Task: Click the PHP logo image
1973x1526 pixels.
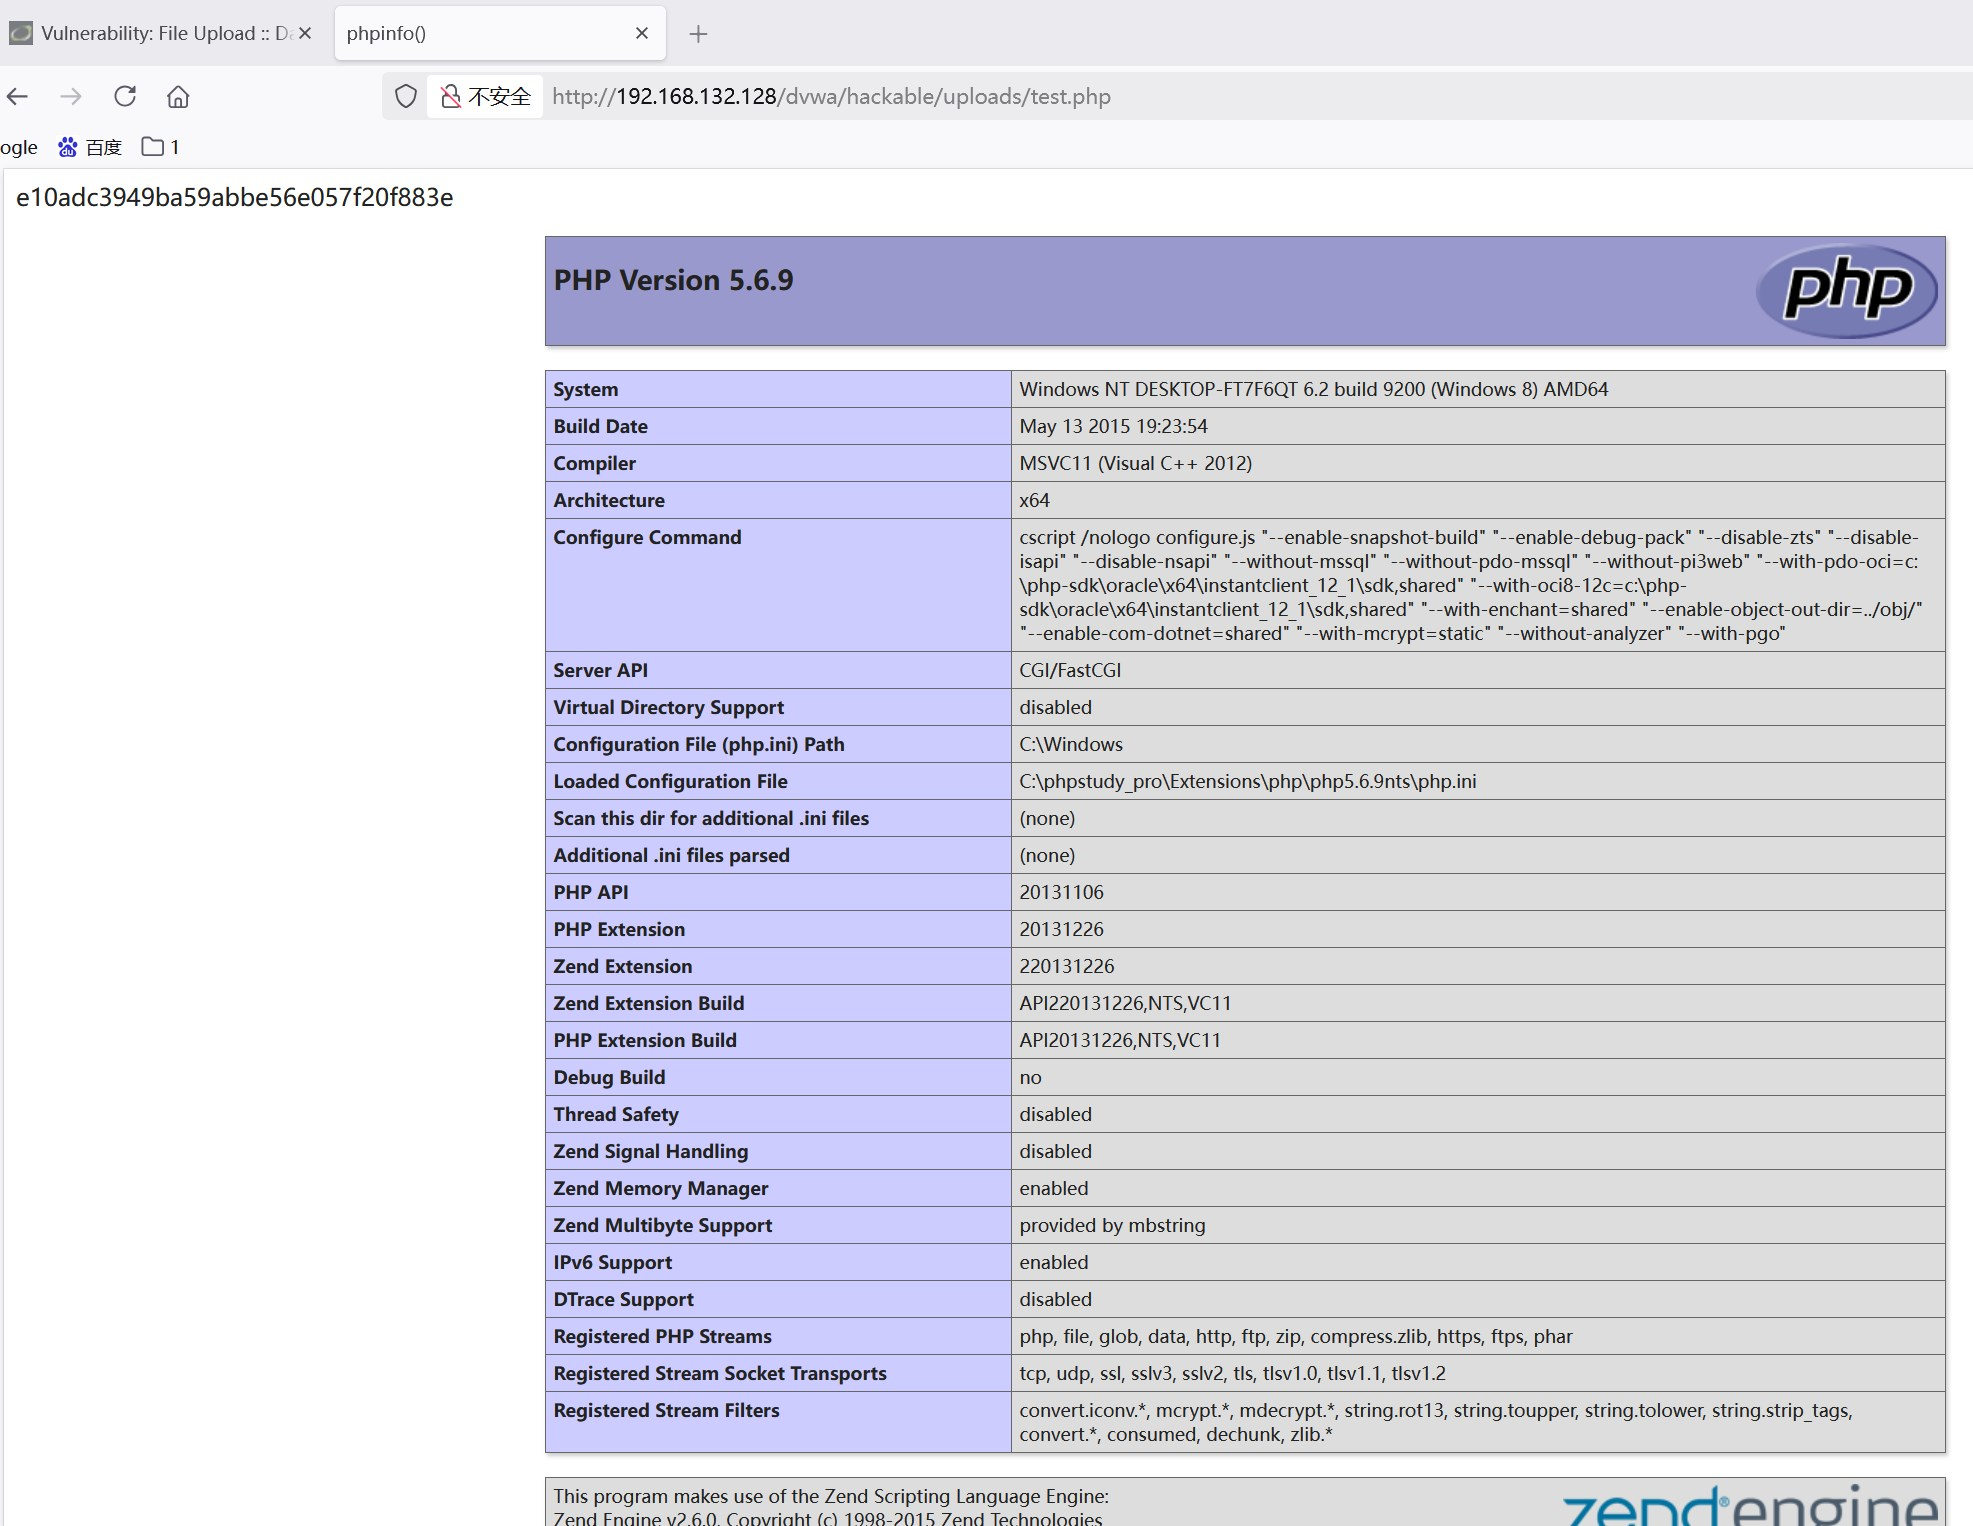Action: [x=1846, y=290]
